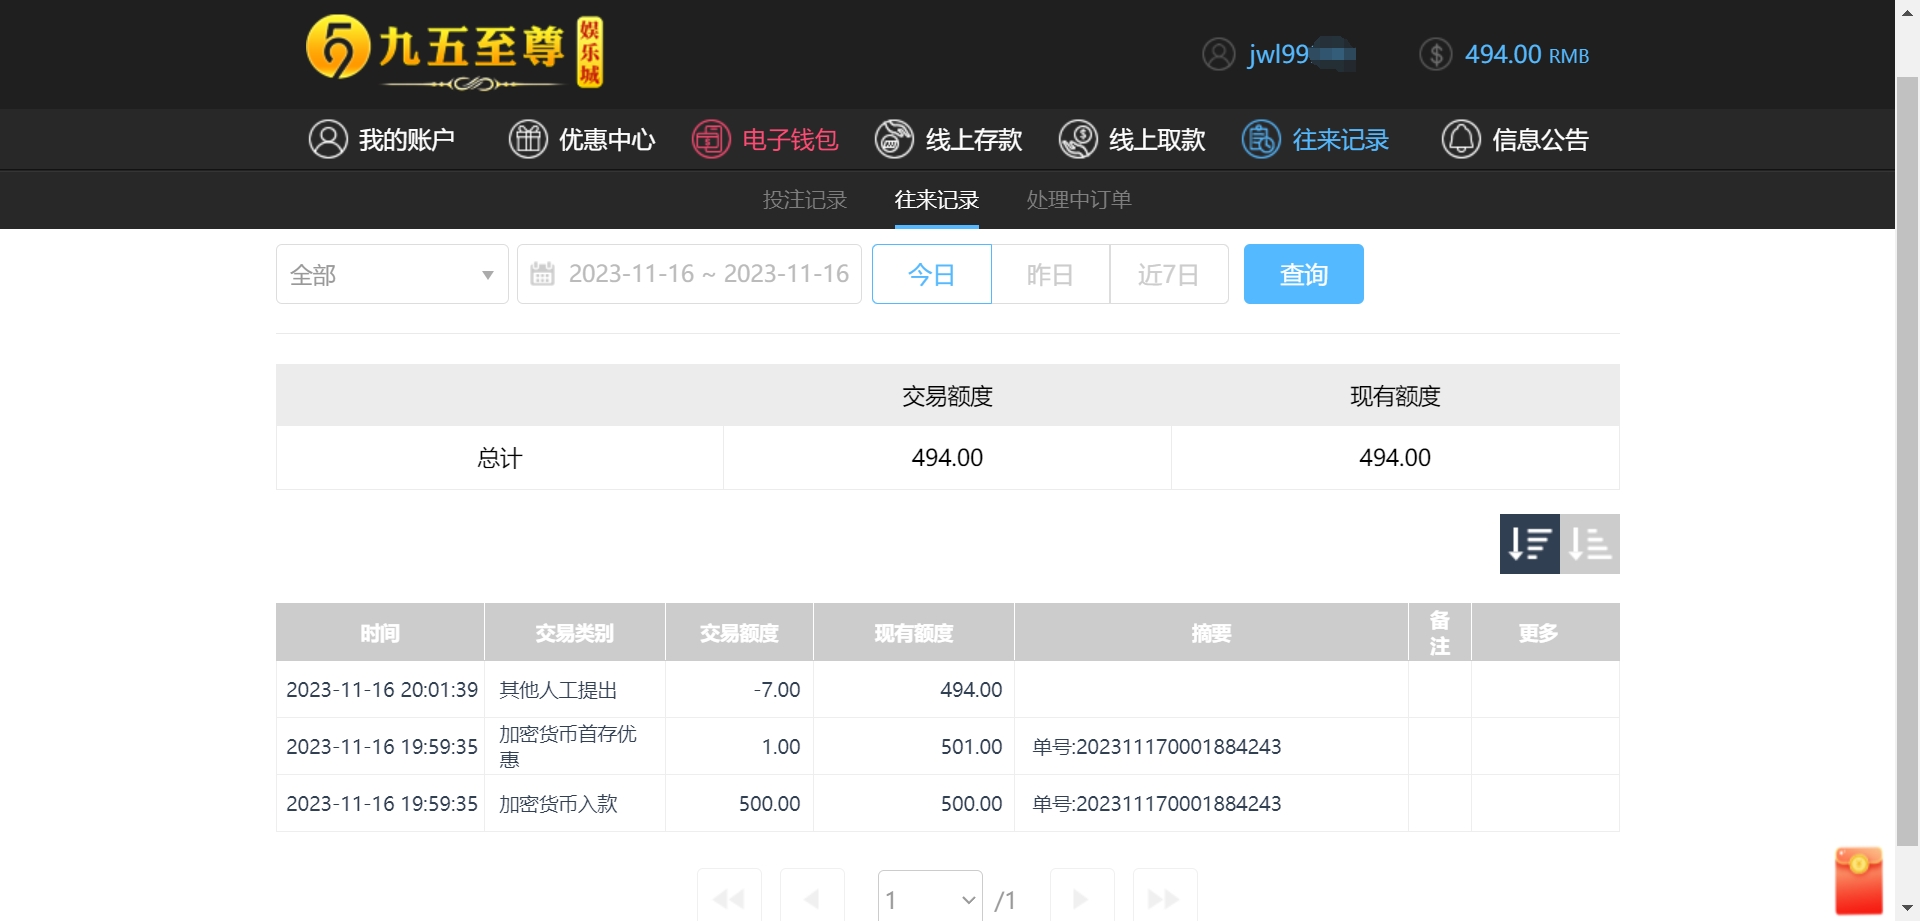Select descending sort order icon
1920x921 pixels.
[1529, 544]
